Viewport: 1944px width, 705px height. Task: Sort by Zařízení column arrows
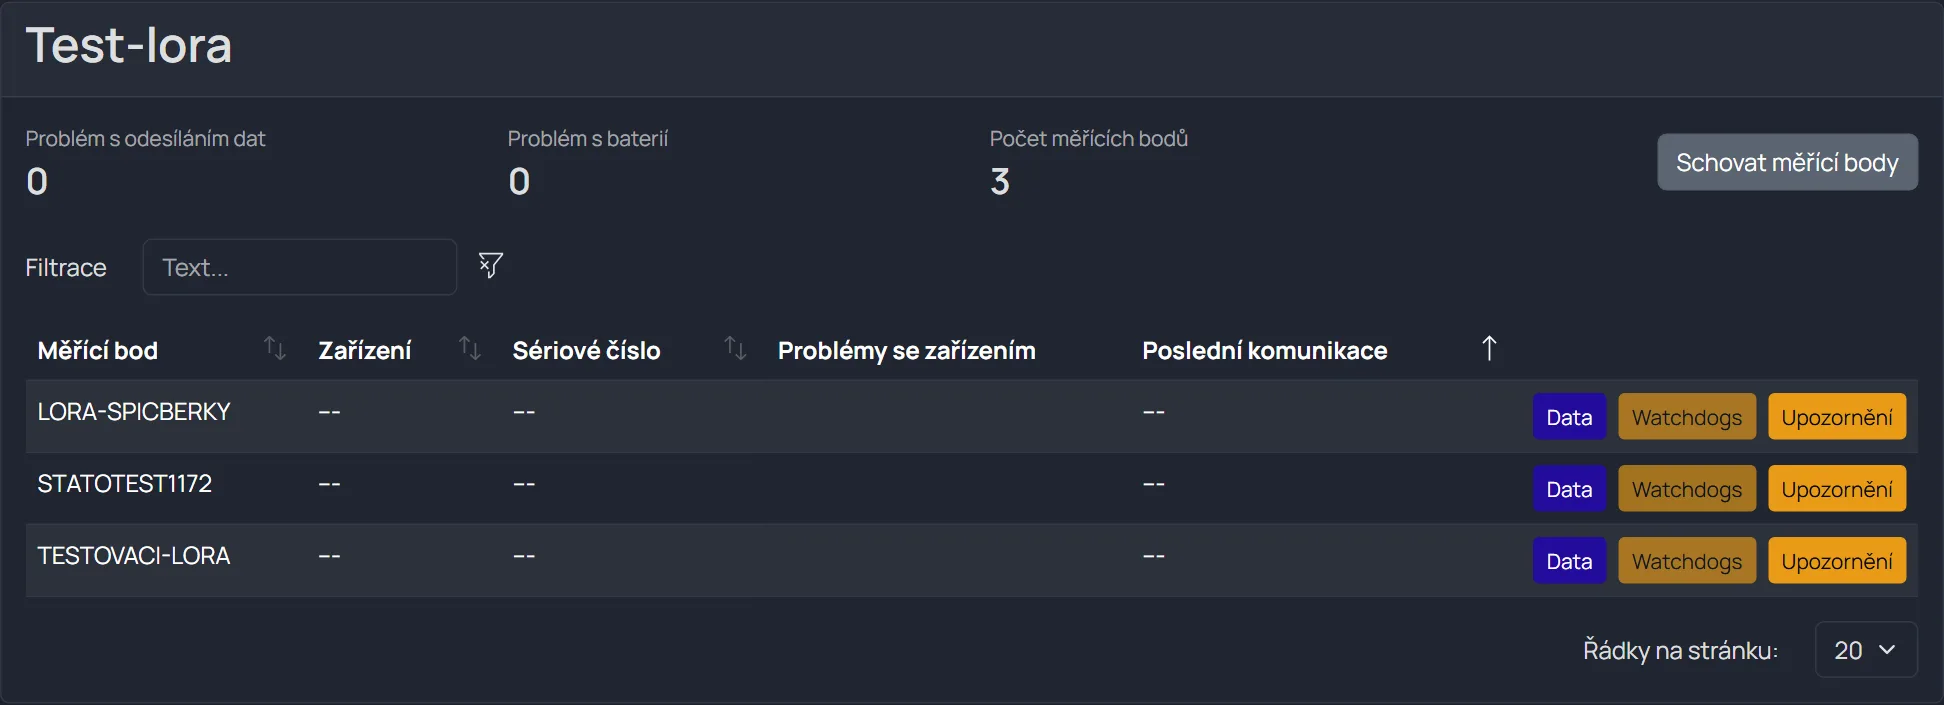(x=470, y=349)
